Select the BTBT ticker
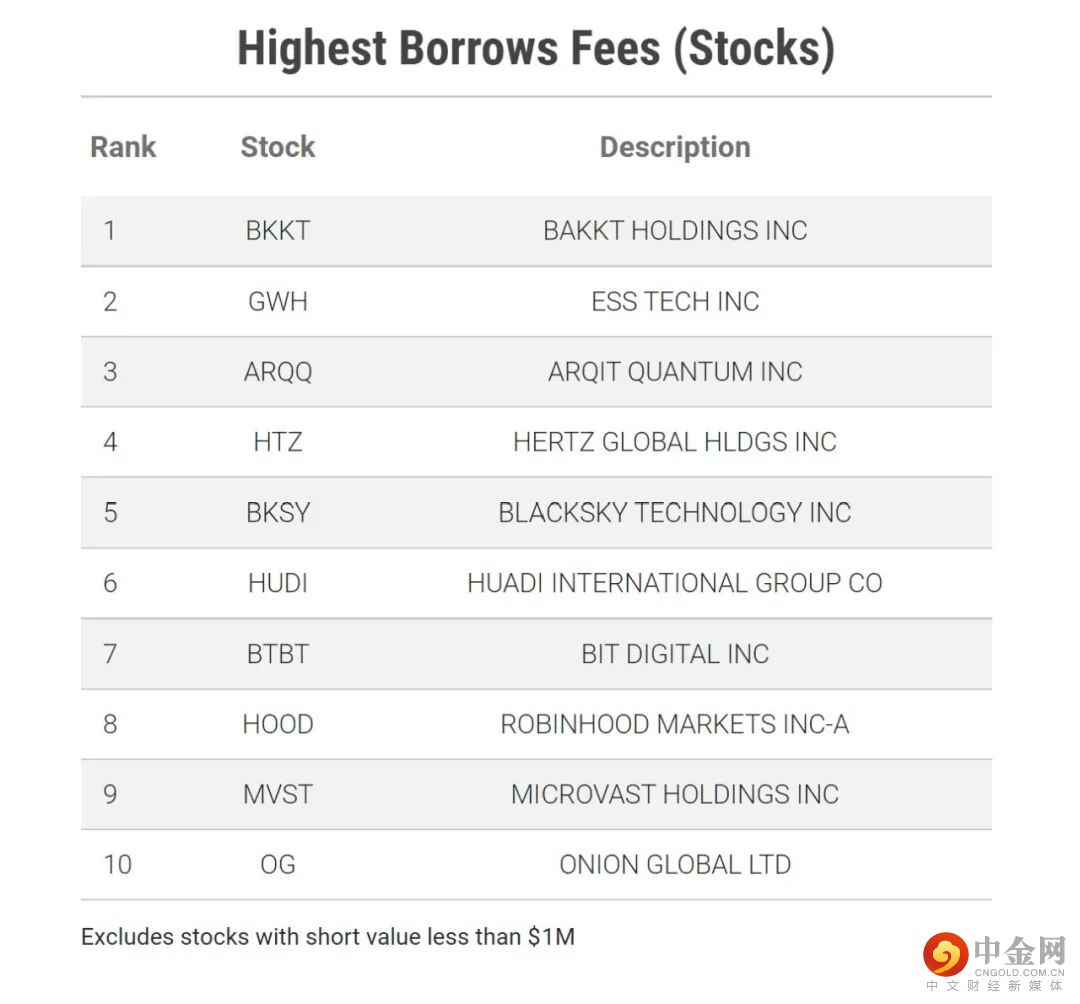The image size is (1080, 1004). point(278,654)
